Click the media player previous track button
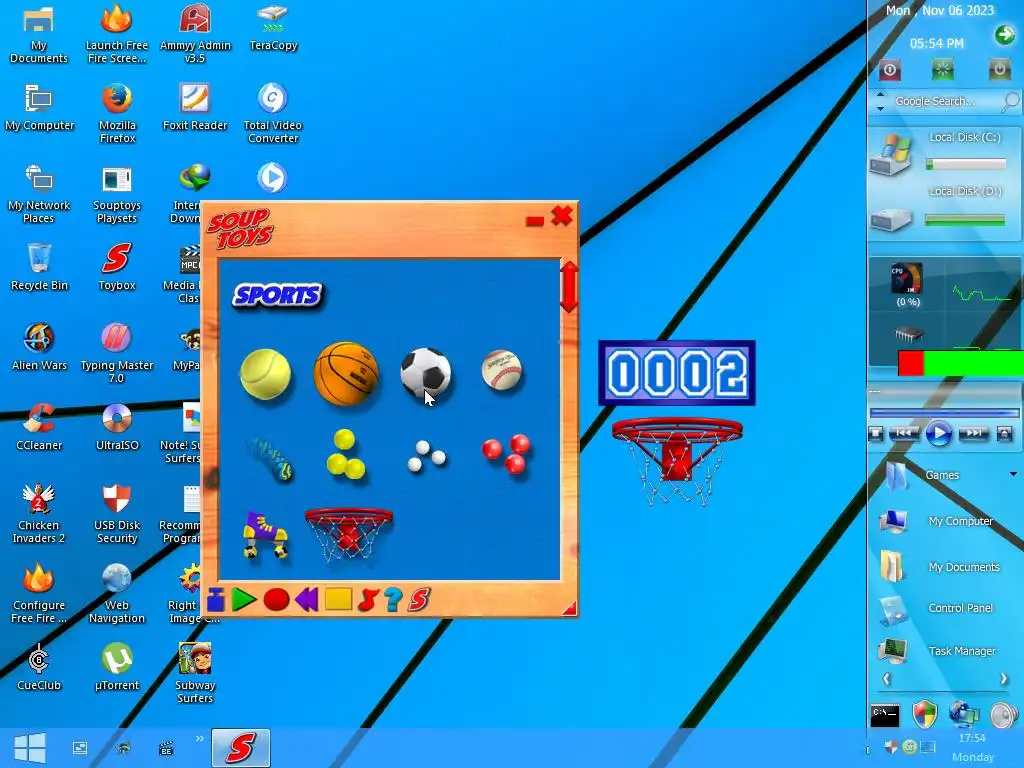 pyautogui.click(x=904, y=433)
